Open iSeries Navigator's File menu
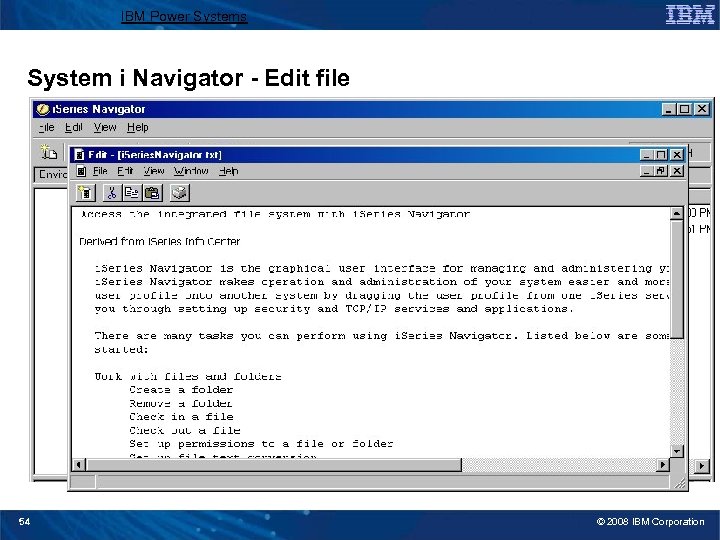720x540 pixels. click(x=46, y=127)
